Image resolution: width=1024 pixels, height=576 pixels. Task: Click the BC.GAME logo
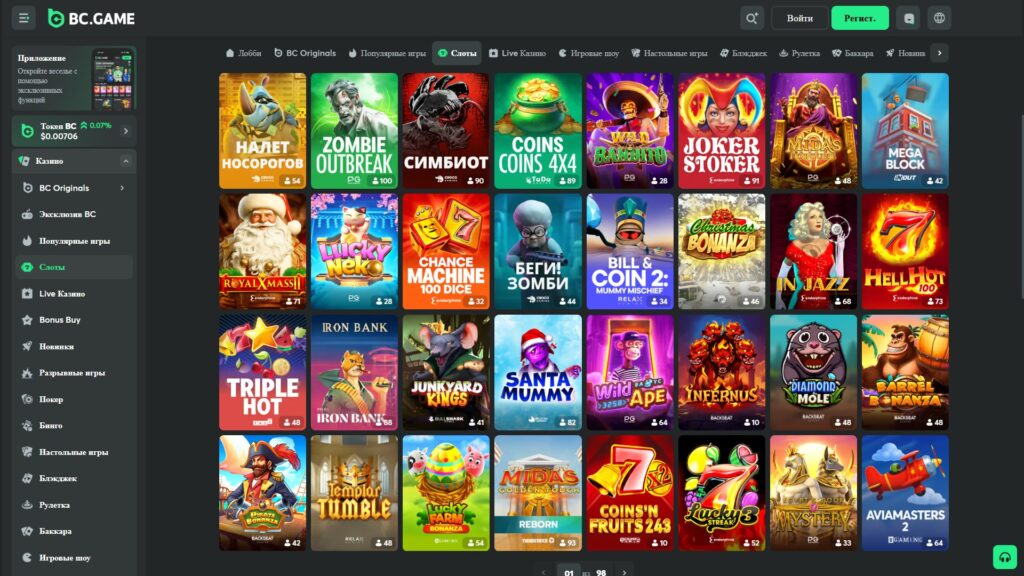pyautogui.click(x=91, y=18)
